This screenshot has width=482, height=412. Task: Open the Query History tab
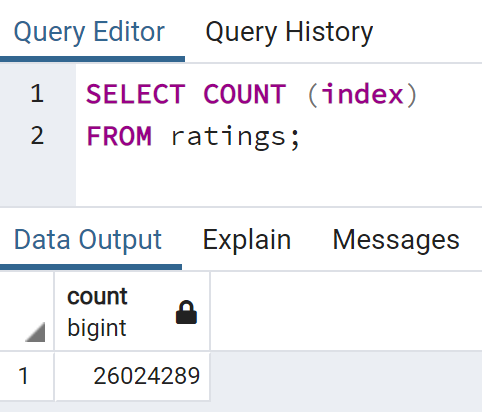(x=289, y=32)
